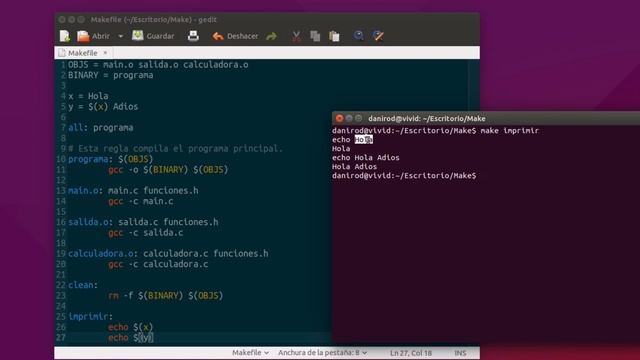Undo last change with Deshacer
The image size is (640, 360).
[x=235, y=36]
